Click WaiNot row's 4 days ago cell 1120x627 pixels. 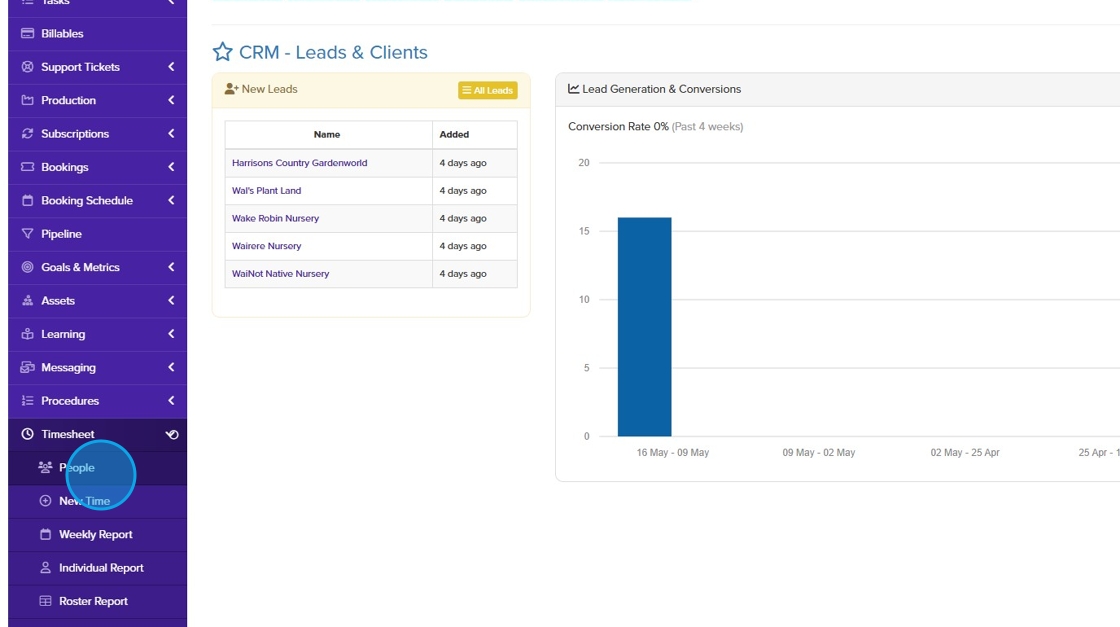[x=474, y=274]
